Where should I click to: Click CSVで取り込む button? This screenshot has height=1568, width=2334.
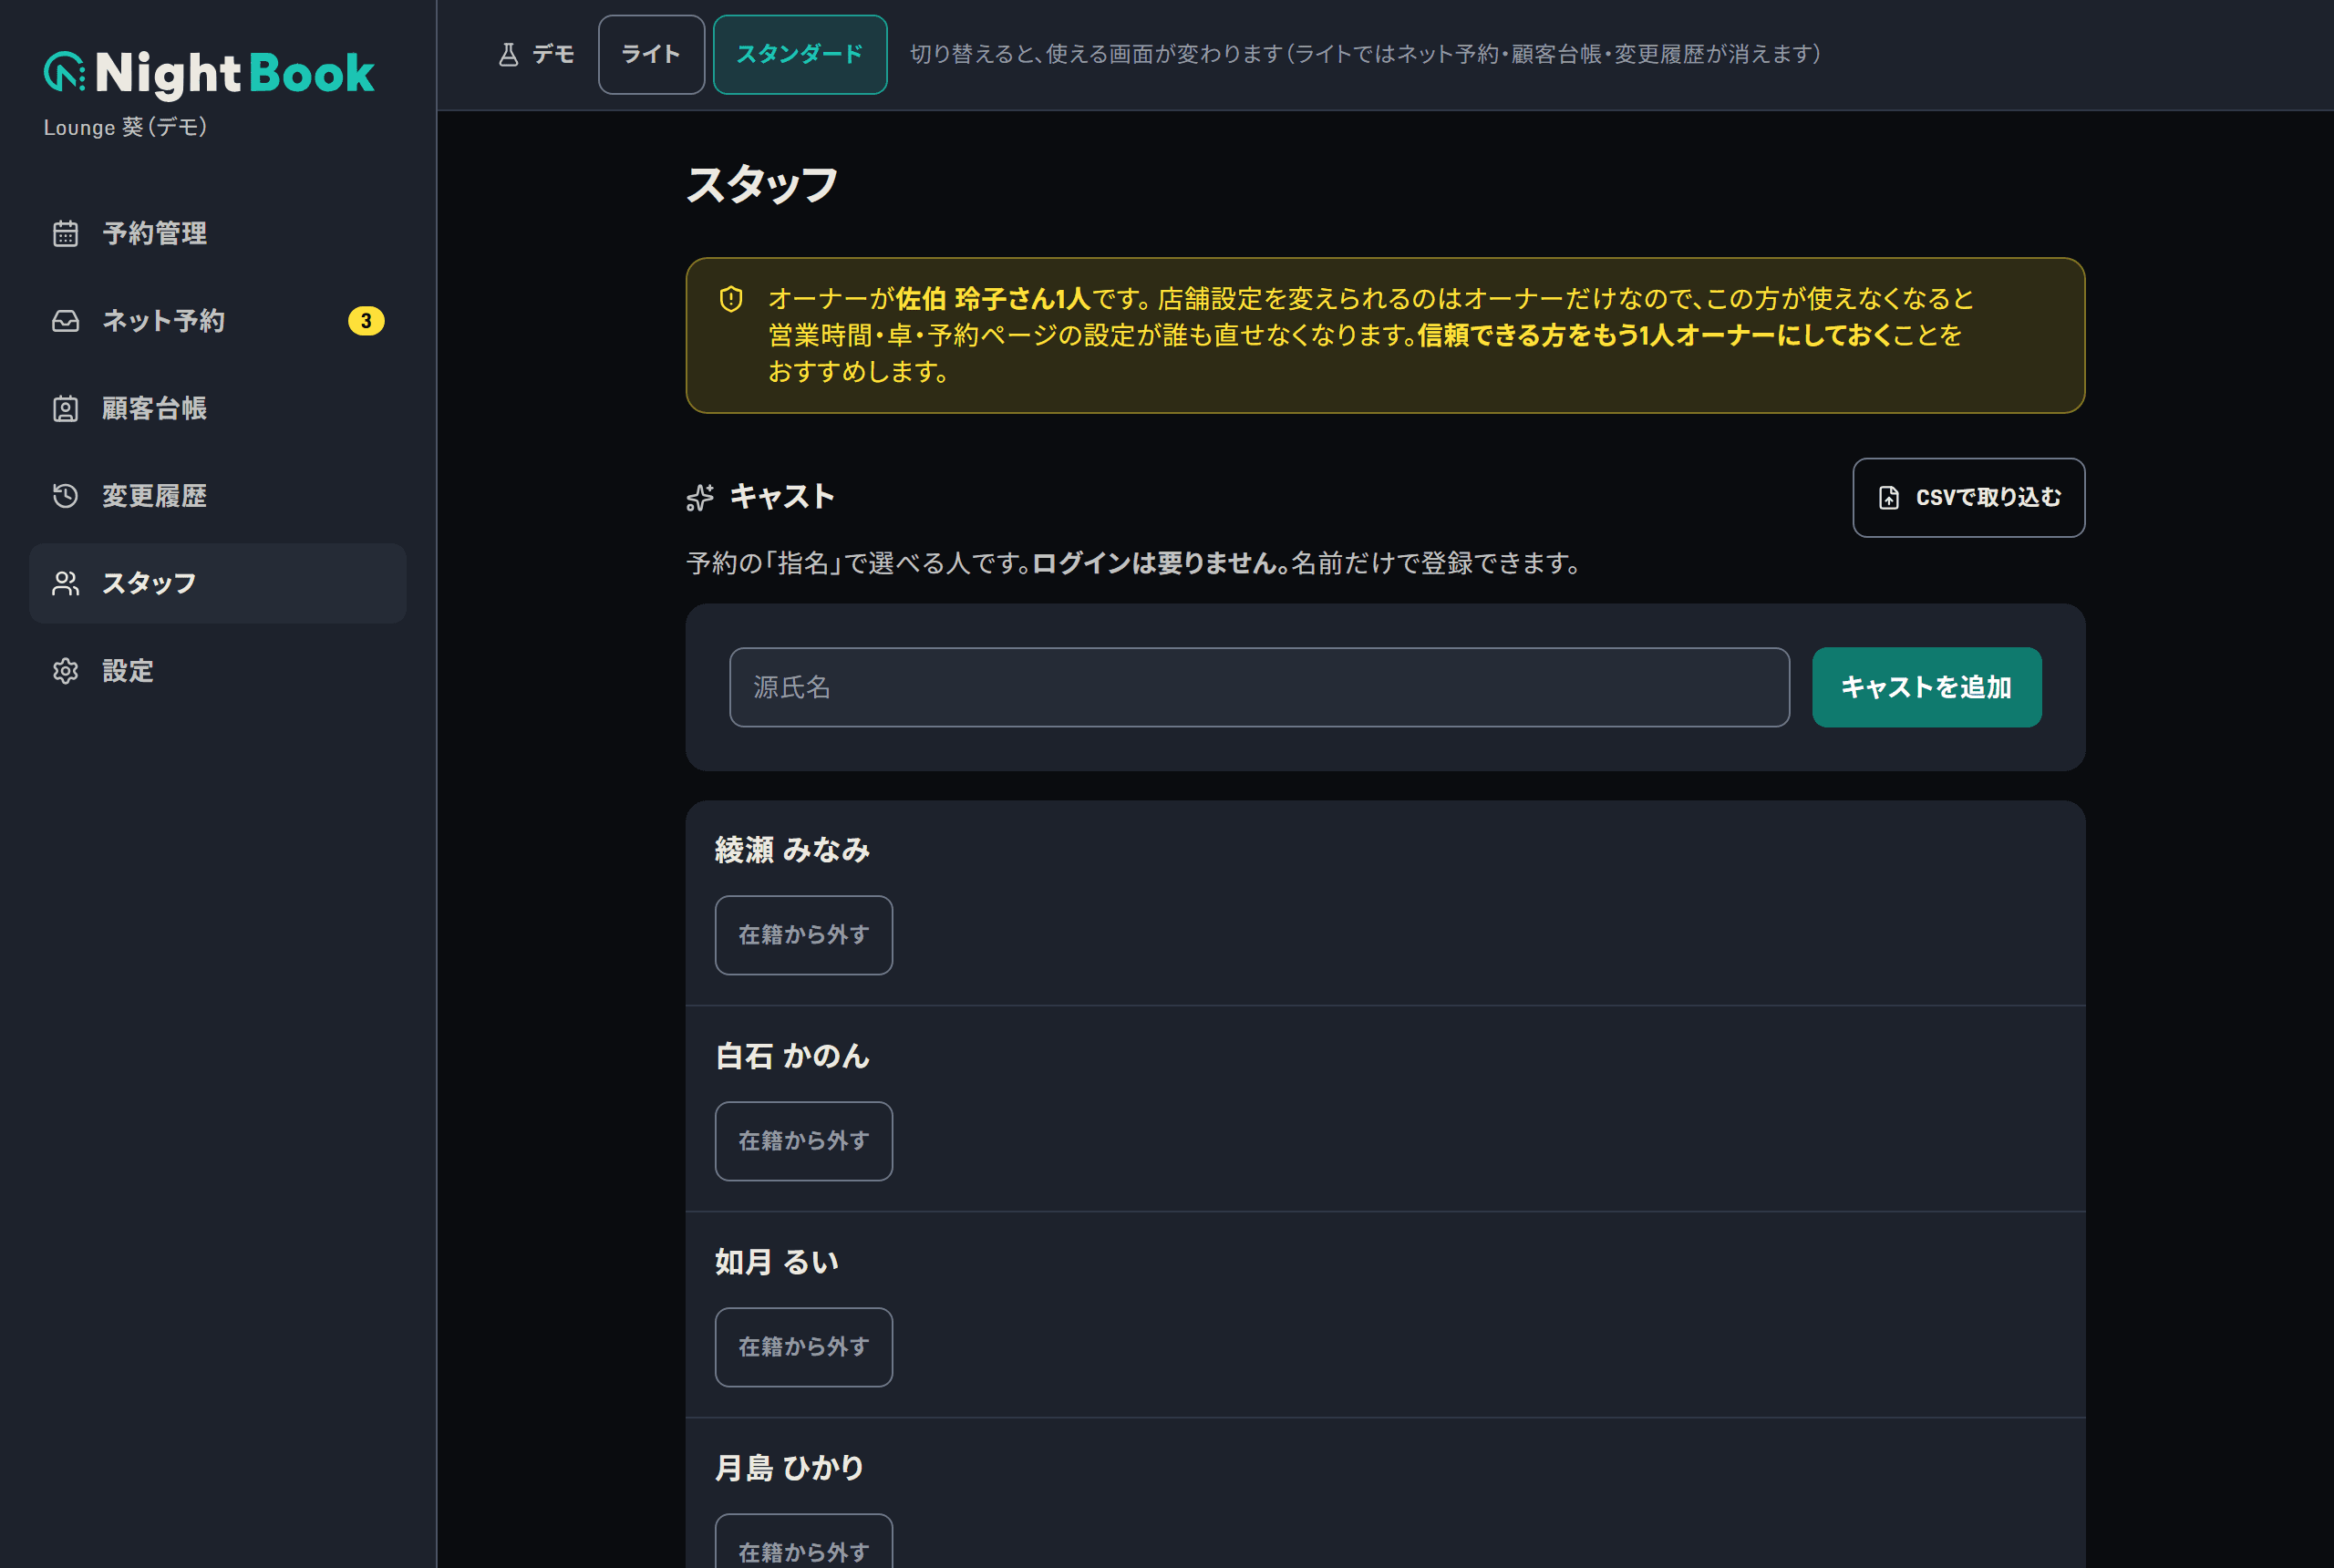(1968, 498)
